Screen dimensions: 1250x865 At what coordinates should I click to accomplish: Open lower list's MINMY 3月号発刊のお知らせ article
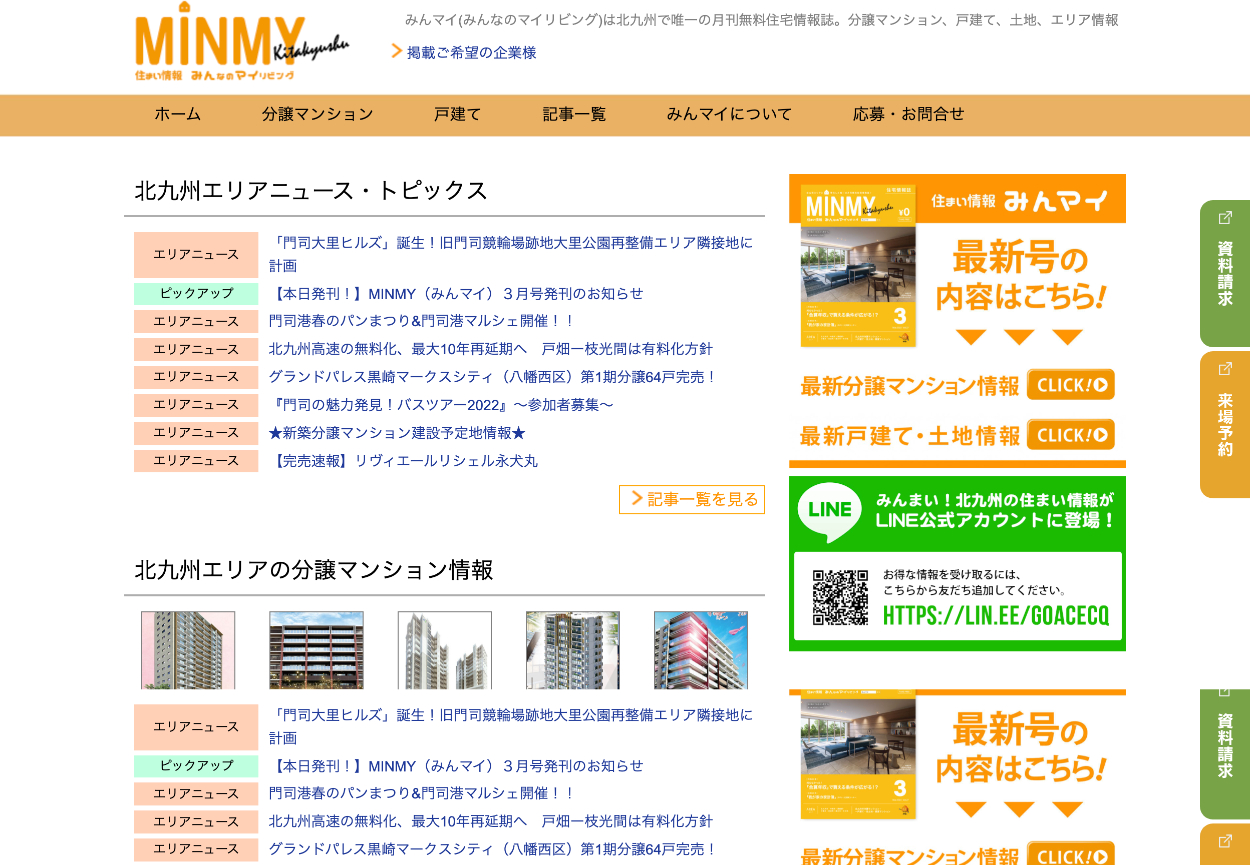[x=456, y=766]
